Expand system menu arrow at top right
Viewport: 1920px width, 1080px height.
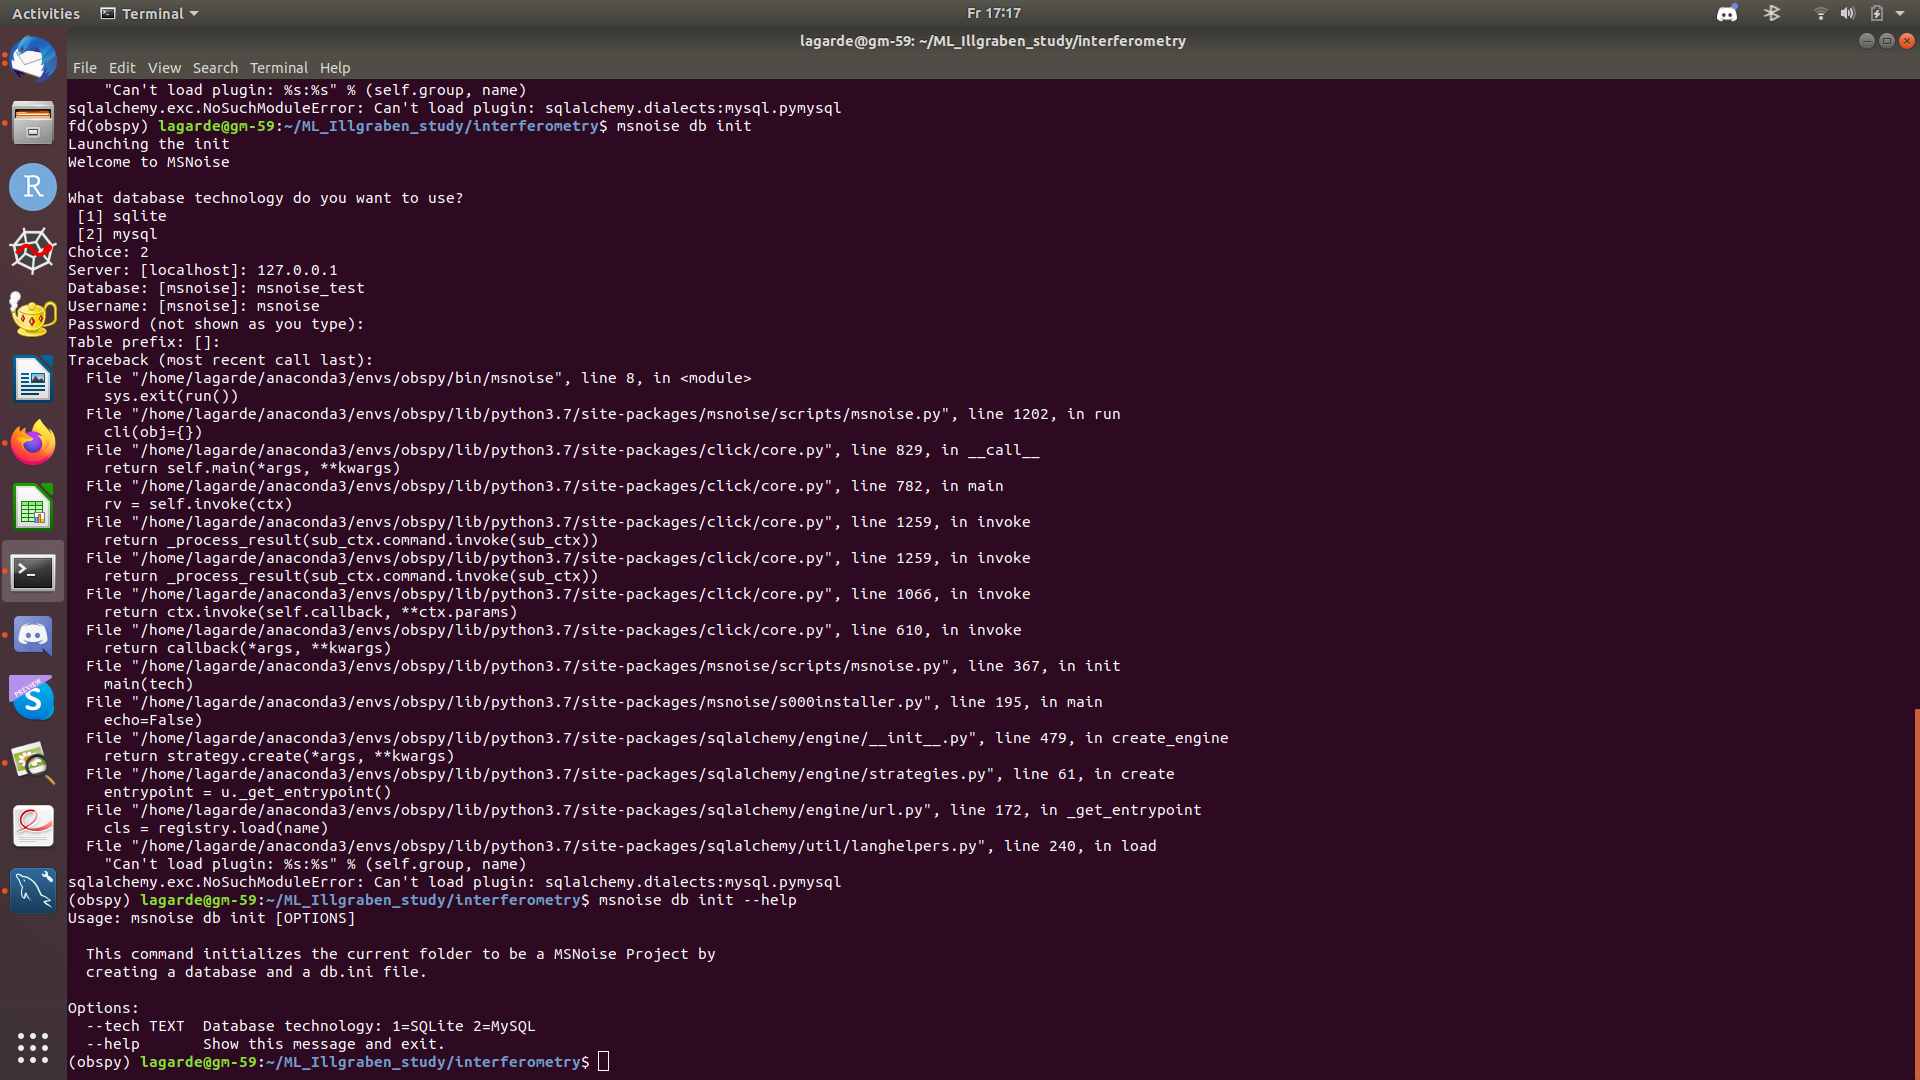pyautogui.click(x=1900, y=14)
